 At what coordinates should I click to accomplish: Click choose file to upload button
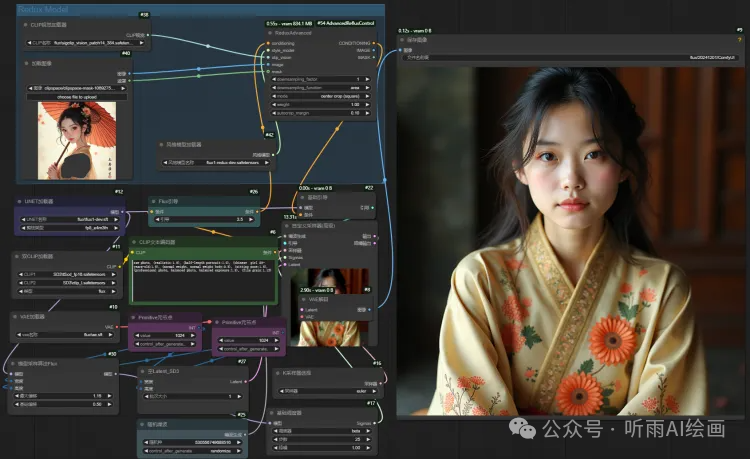point(77,97)
